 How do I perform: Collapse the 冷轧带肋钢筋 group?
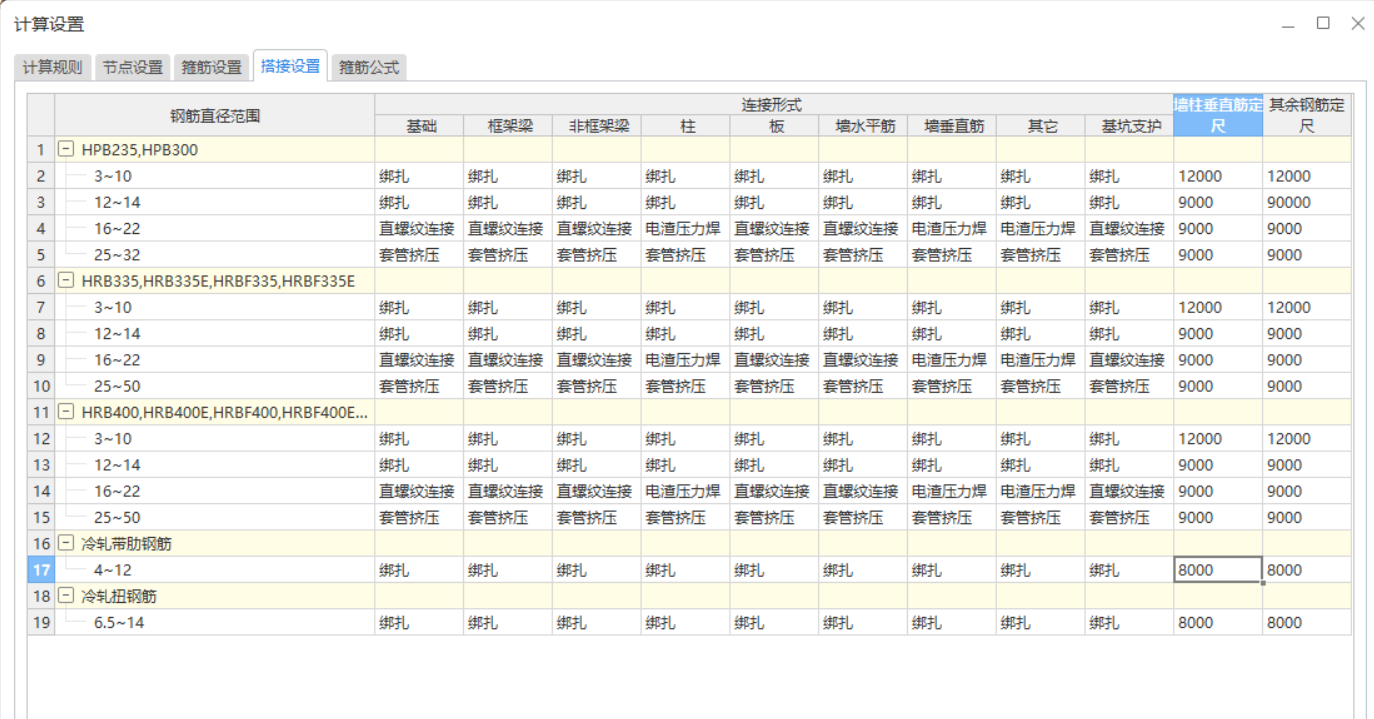[x=65, y=543]
